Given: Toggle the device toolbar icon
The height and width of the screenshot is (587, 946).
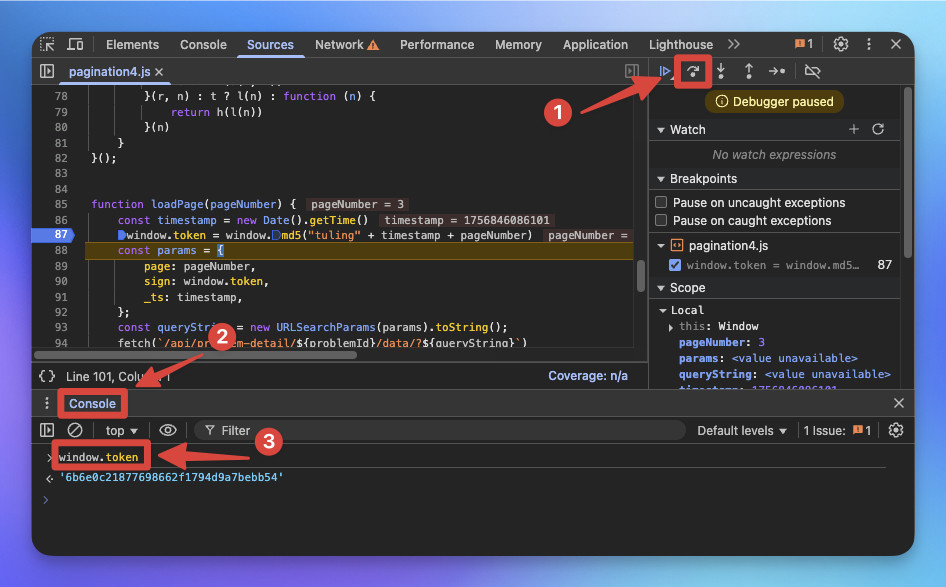Looking at the screenshot, I should coord(75,44).
